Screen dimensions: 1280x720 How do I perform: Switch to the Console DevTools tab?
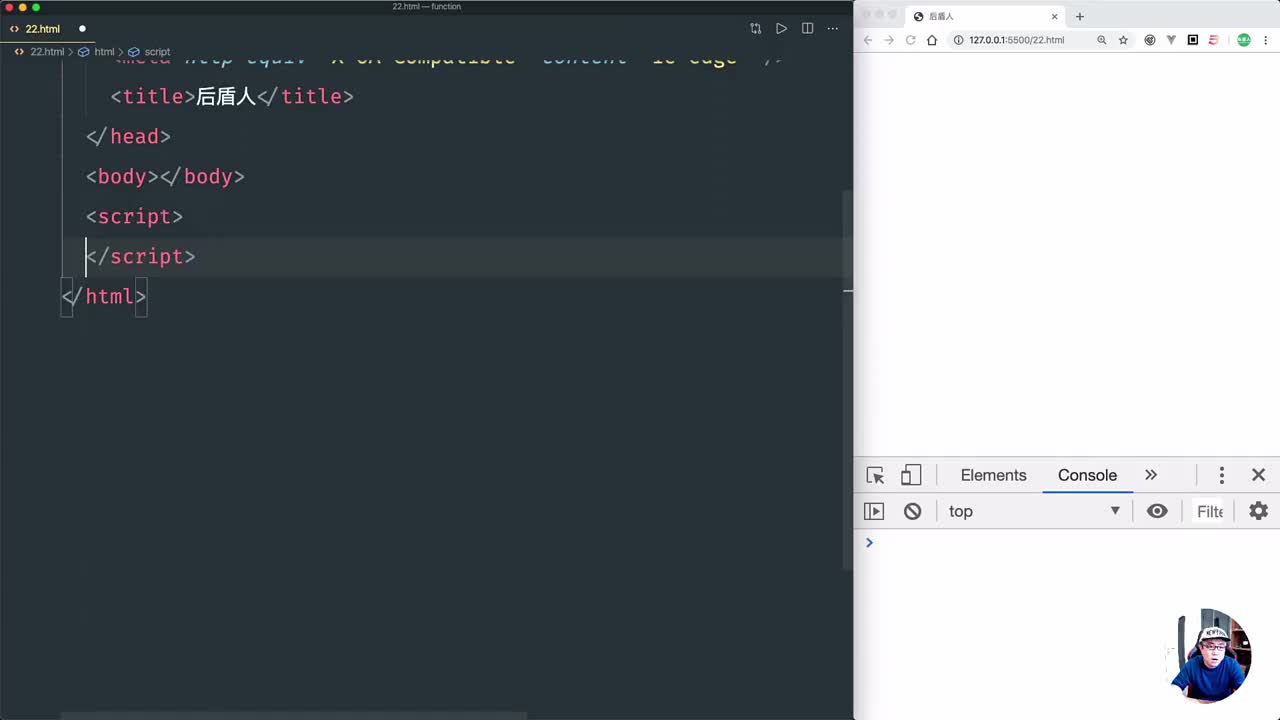point(1087,475)
